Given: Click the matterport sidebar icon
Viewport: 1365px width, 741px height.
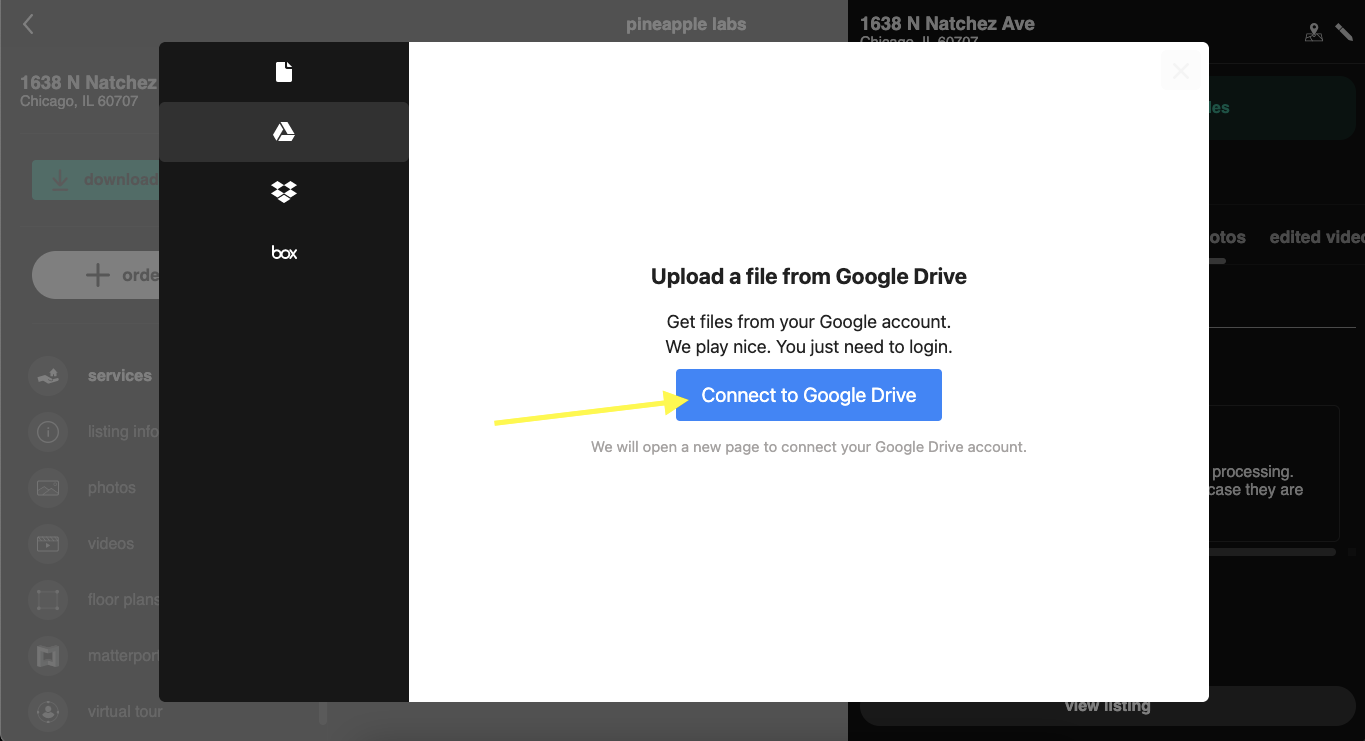Looking at the screenshot, I should (x=48, y=656).
